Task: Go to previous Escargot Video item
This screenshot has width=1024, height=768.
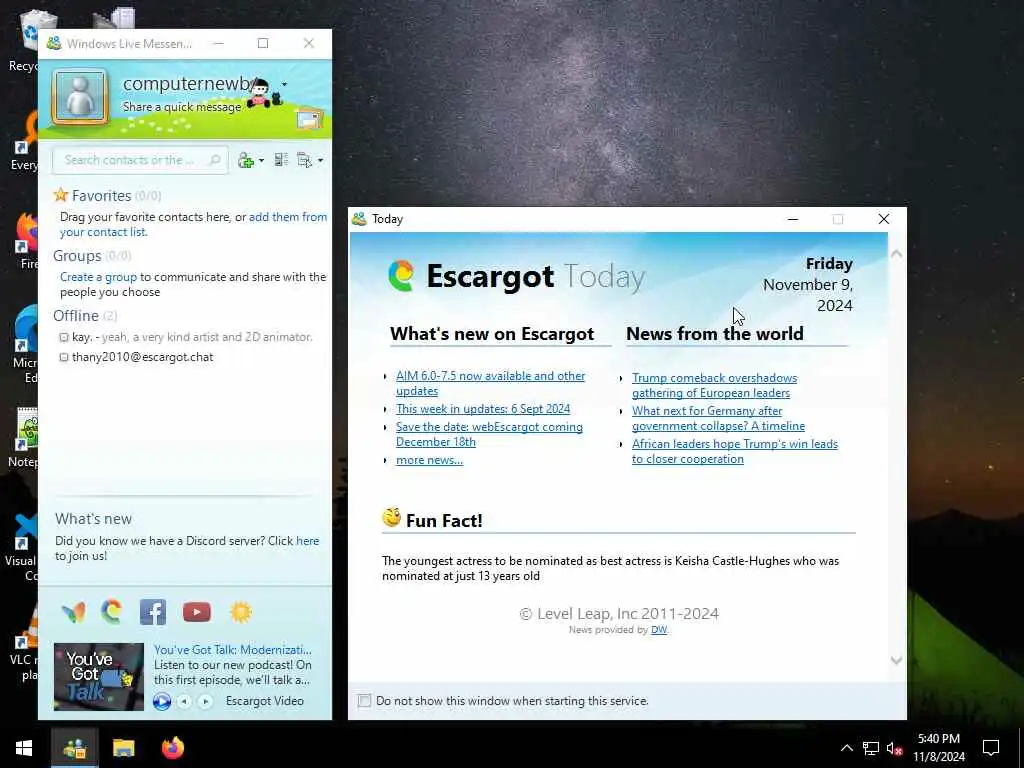Action: click(185, 701)
